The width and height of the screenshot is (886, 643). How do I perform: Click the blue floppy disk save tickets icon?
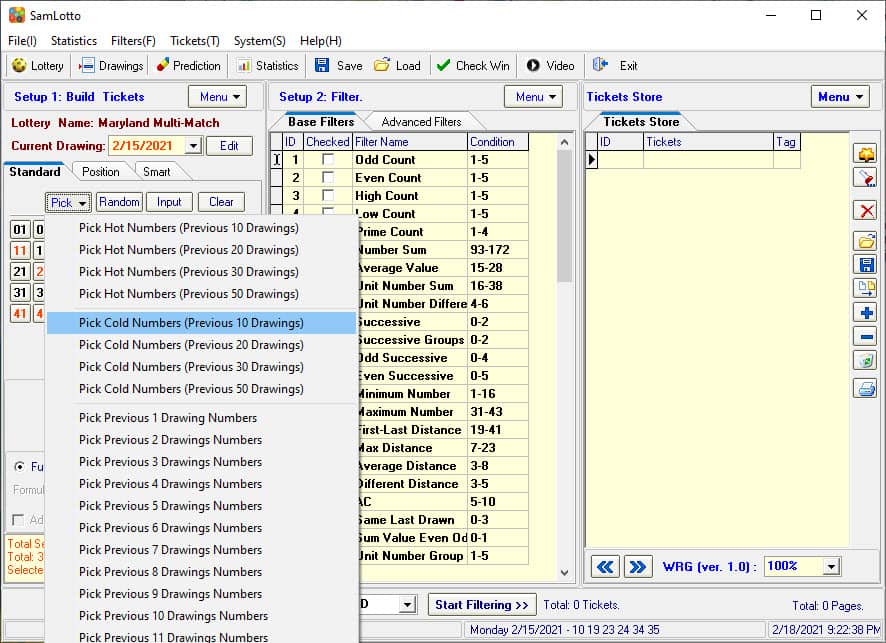(x=865, y=265)
